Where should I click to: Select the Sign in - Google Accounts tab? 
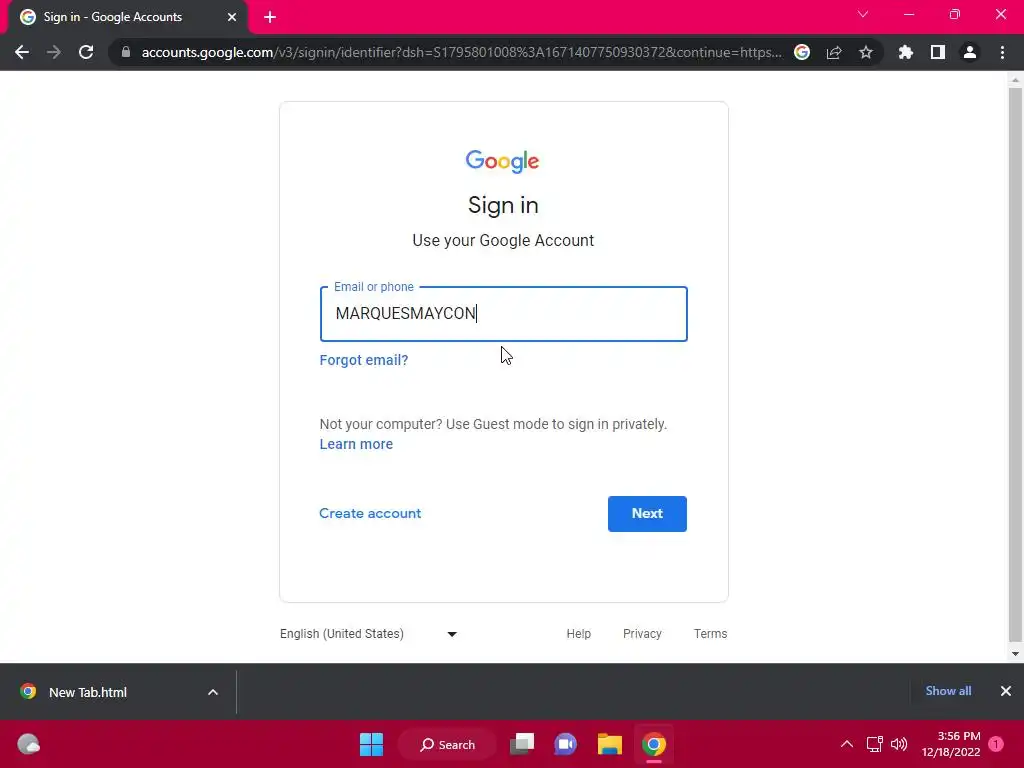[127, 17]
